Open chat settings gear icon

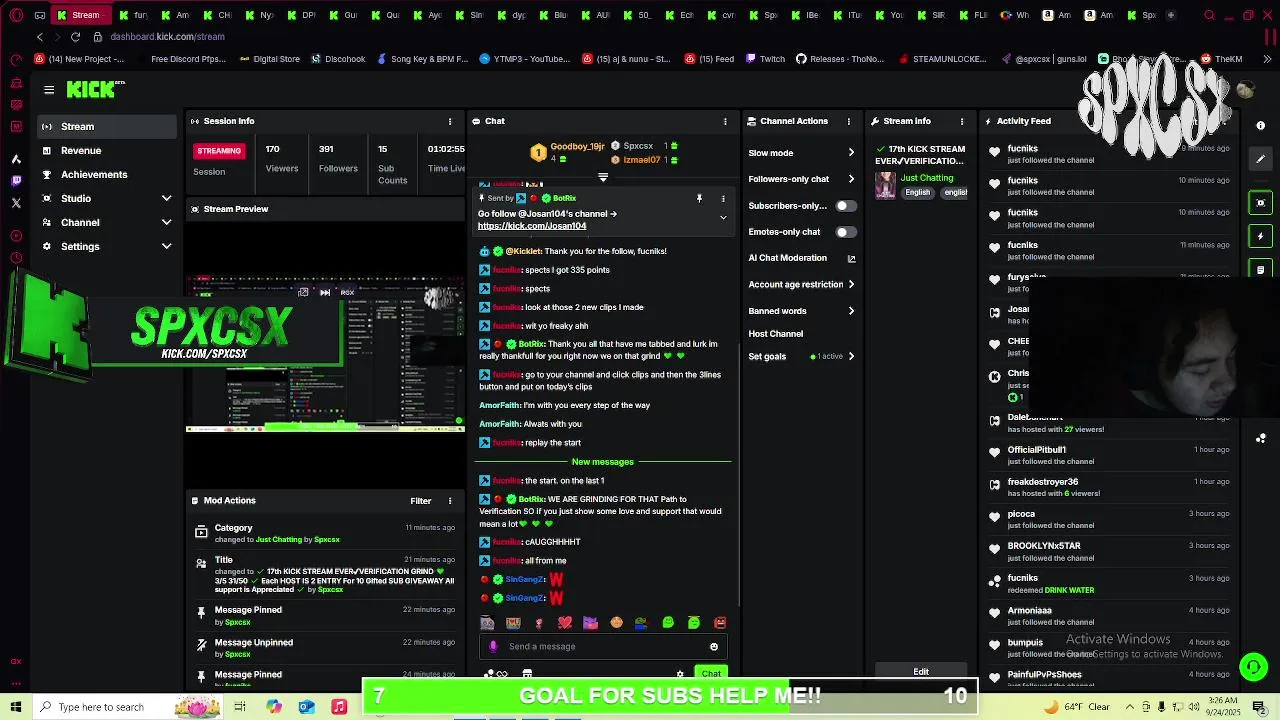pos(680,674)
